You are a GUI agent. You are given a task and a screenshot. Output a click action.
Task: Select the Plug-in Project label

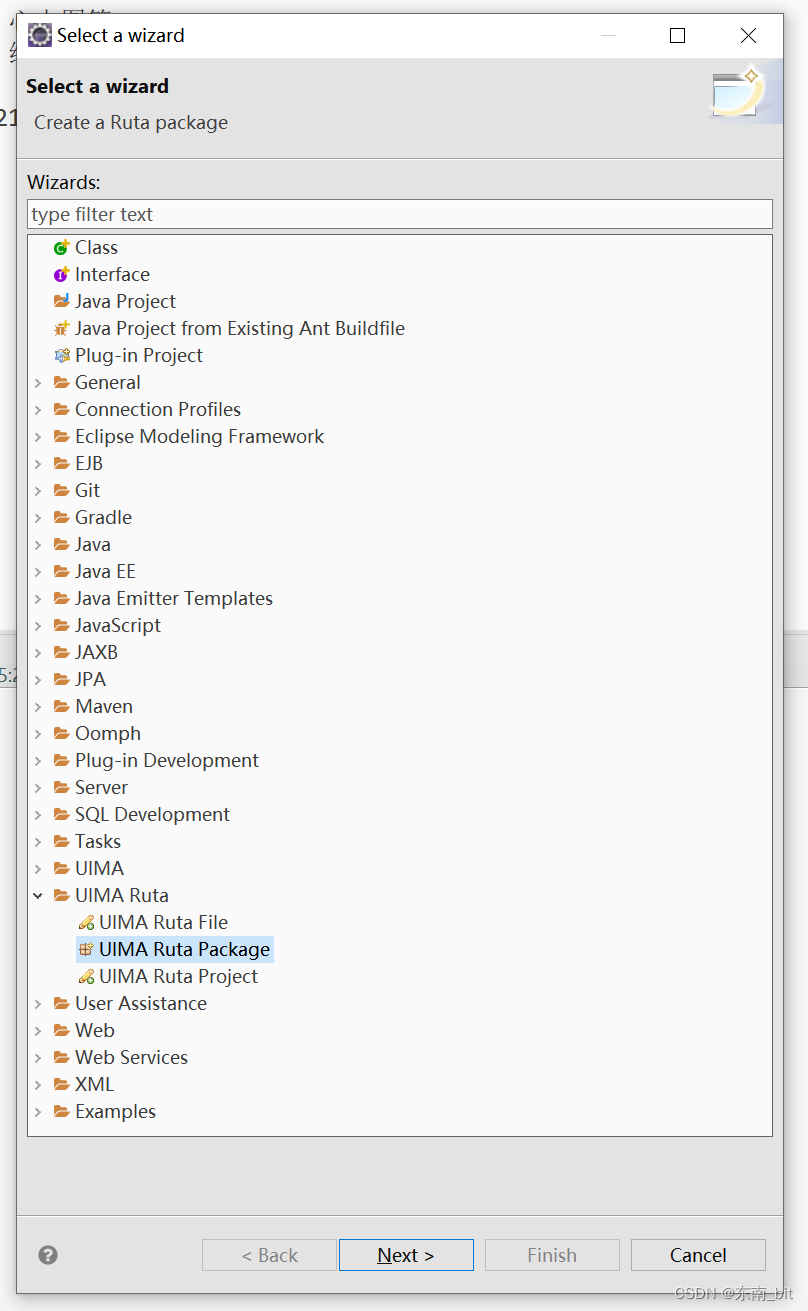(139, 355)
